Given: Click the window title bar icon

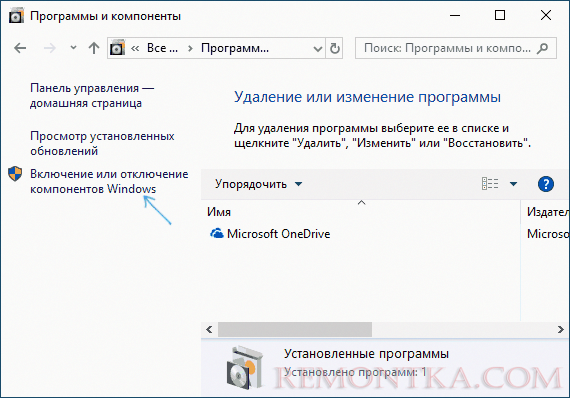Looking at the screenshot, I should click(16, 16).
